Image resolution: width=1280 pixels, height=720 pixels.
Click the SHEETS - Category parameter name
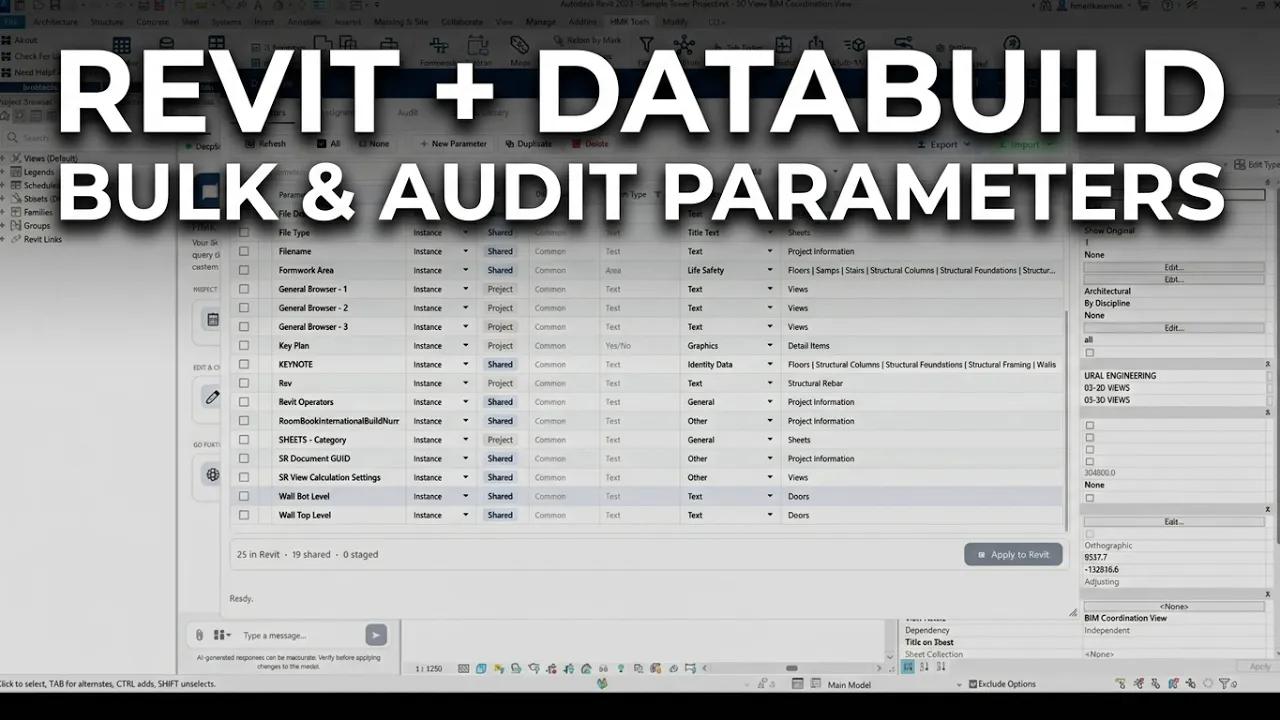[312, 440]
